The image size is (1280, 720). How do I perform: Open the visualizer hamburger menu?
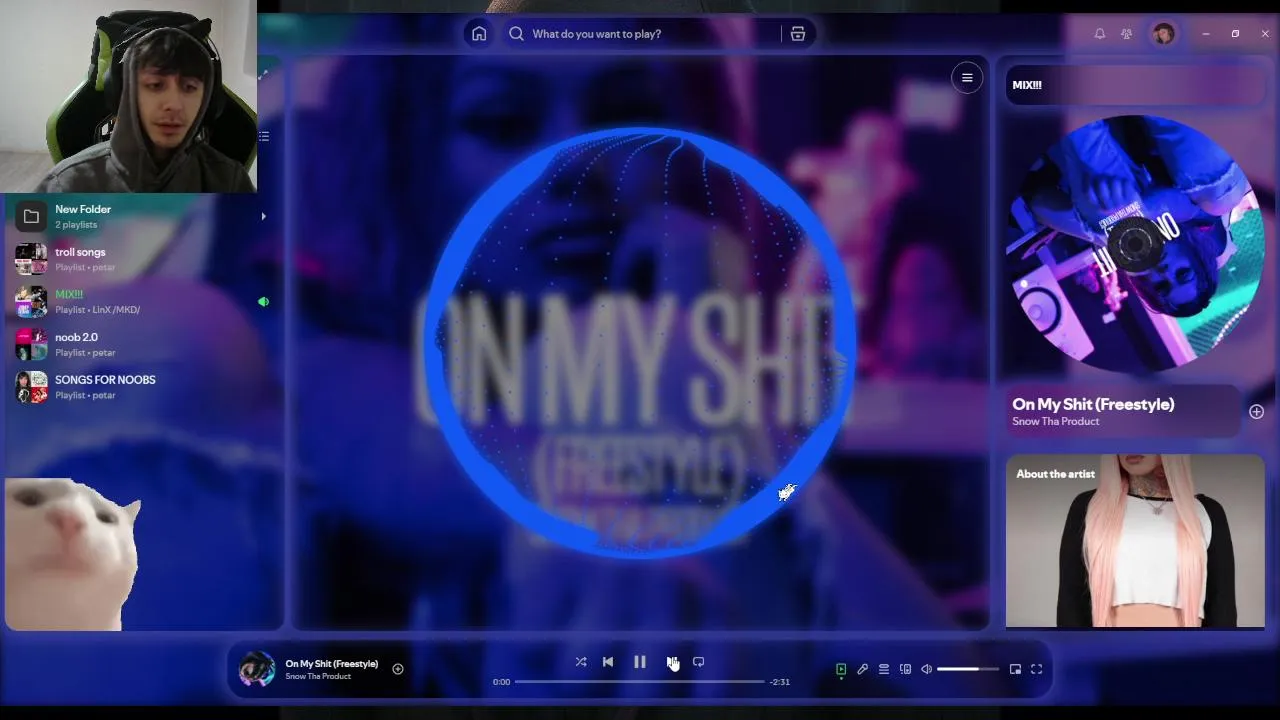coord(967,78)
